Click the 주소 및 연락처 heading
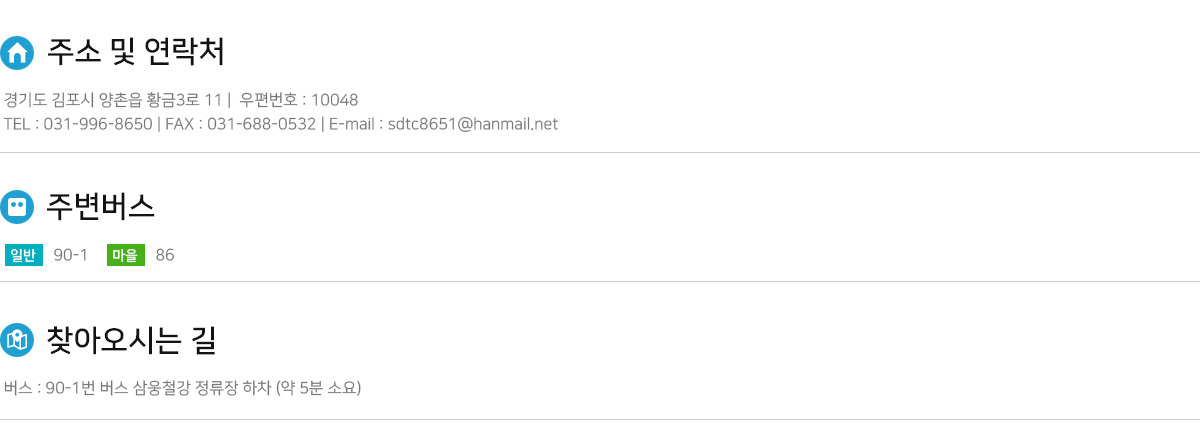The width and height of the screenshot is (1200, 445). [x=135, y=51]
